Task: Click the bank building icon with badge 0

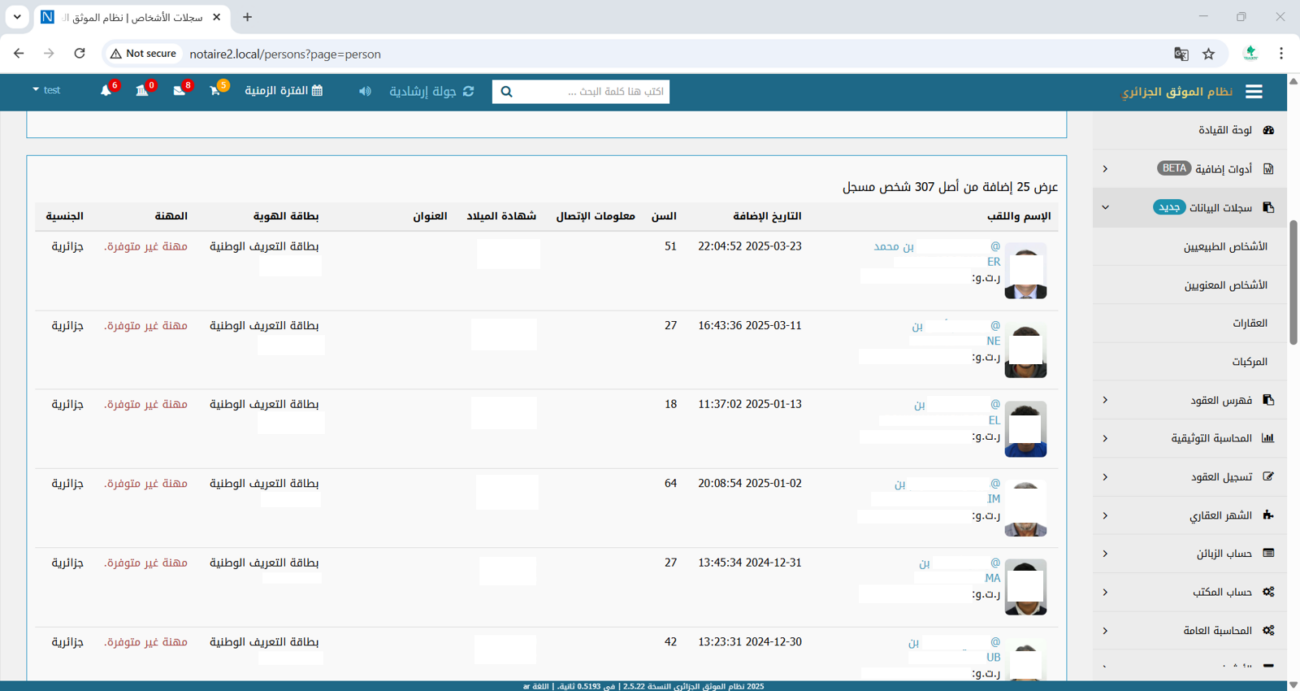Action: pyautogui.click(x=142, y=91)
